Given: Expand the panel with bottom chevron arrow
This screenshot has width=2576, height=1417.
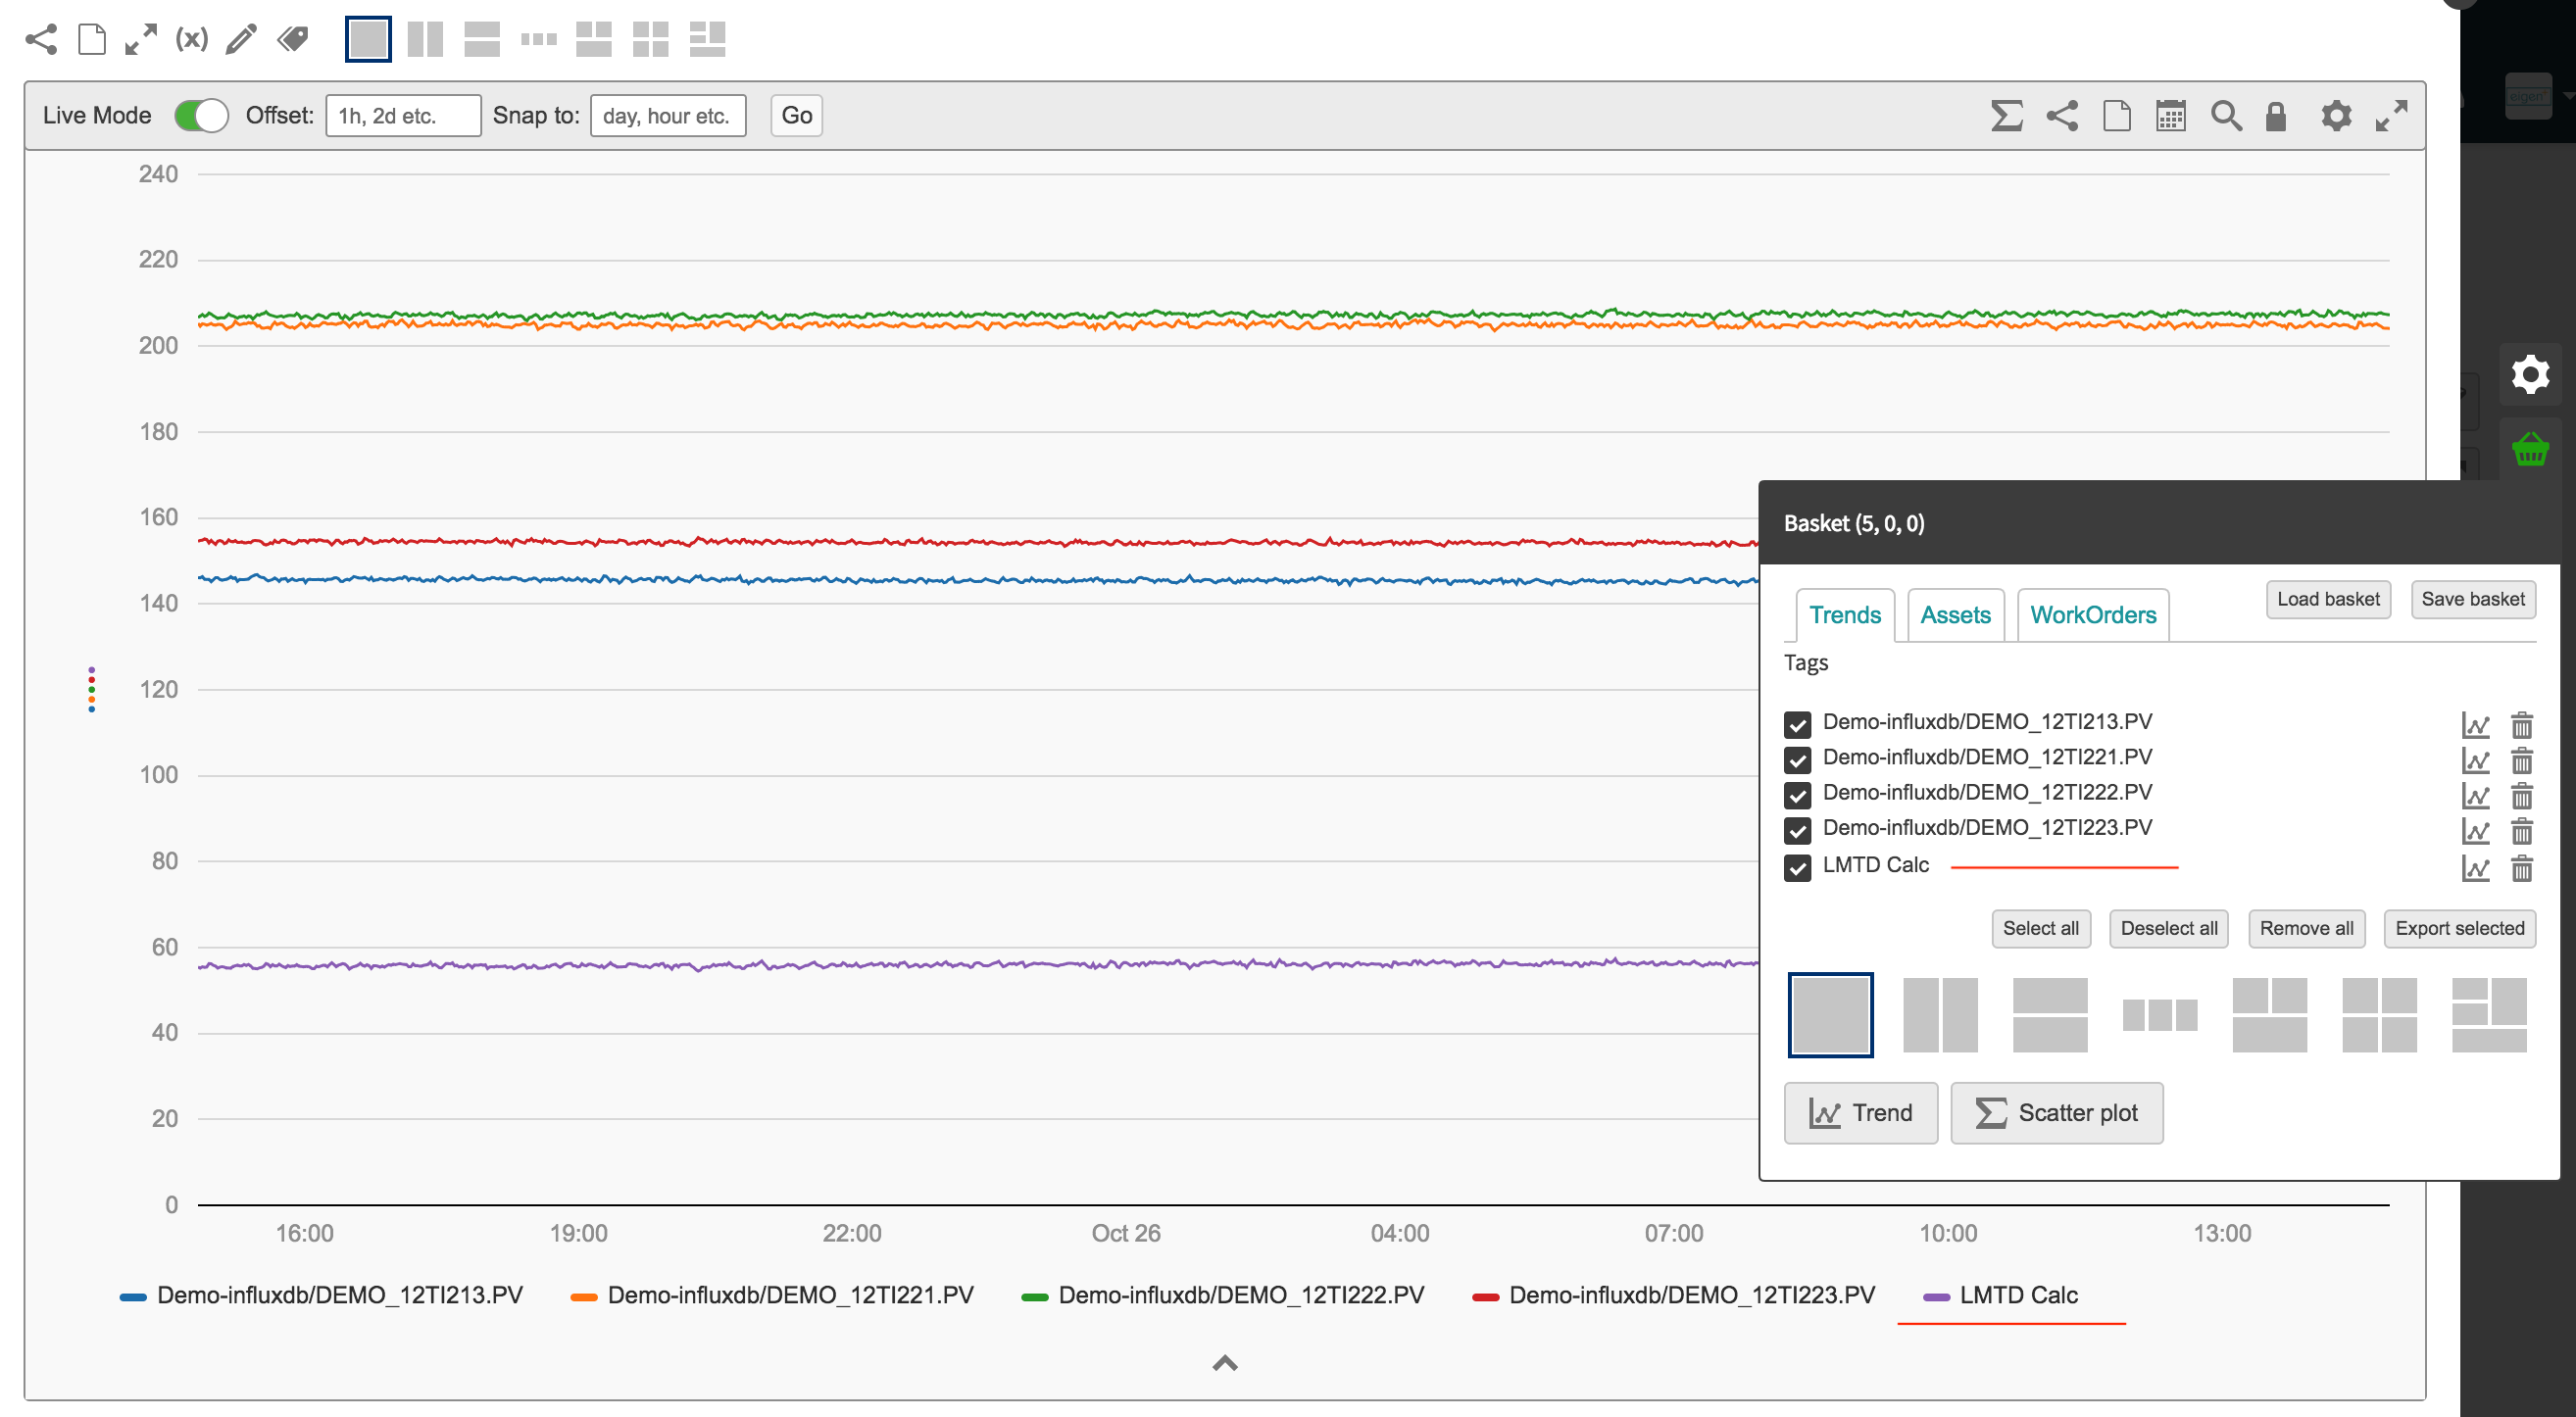Looking at the screenshot, I should point(1225,1363).
